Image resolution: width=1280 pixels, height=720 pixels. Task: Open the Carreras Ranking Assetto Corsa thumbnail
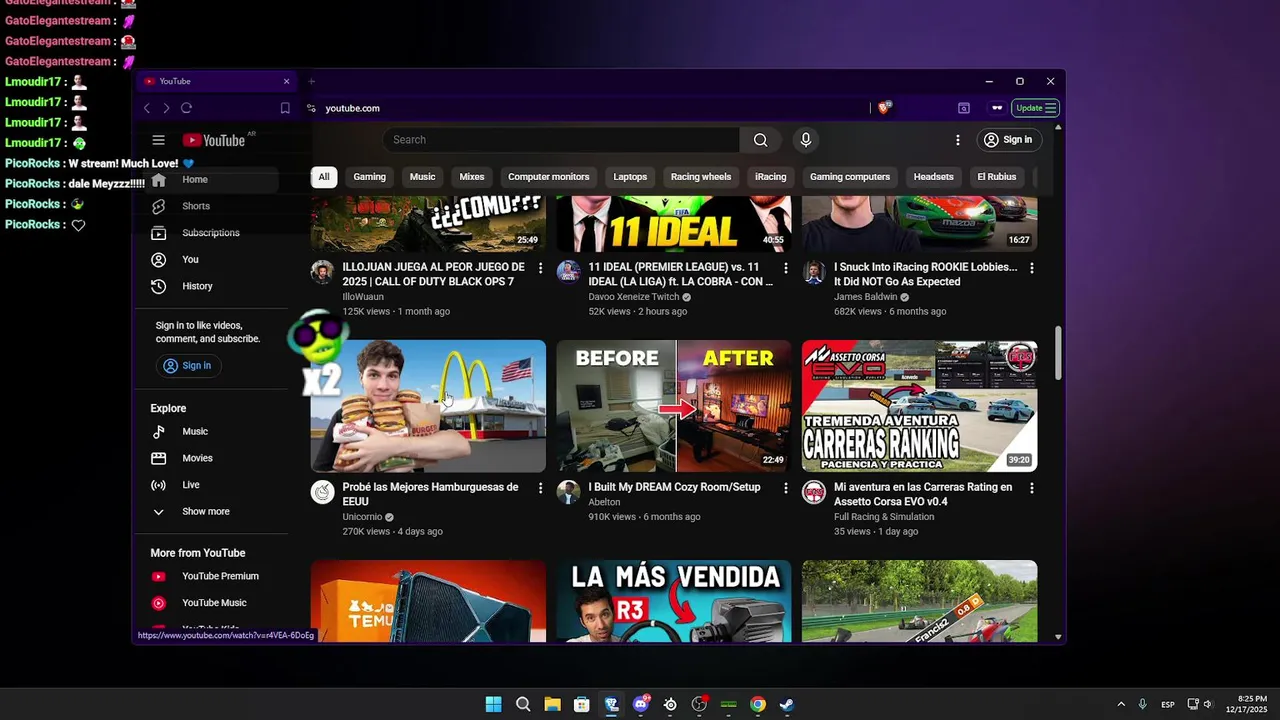point(919,406)
